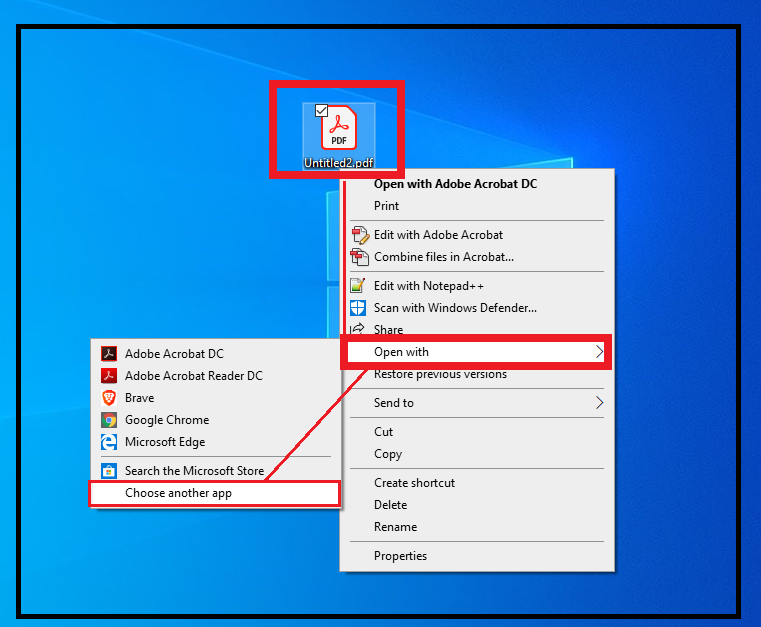The height and width of the screenshot is (627, 761).
Task: Choose Open with Adobe Acrobat DC
Action: (x=455, y=184)
